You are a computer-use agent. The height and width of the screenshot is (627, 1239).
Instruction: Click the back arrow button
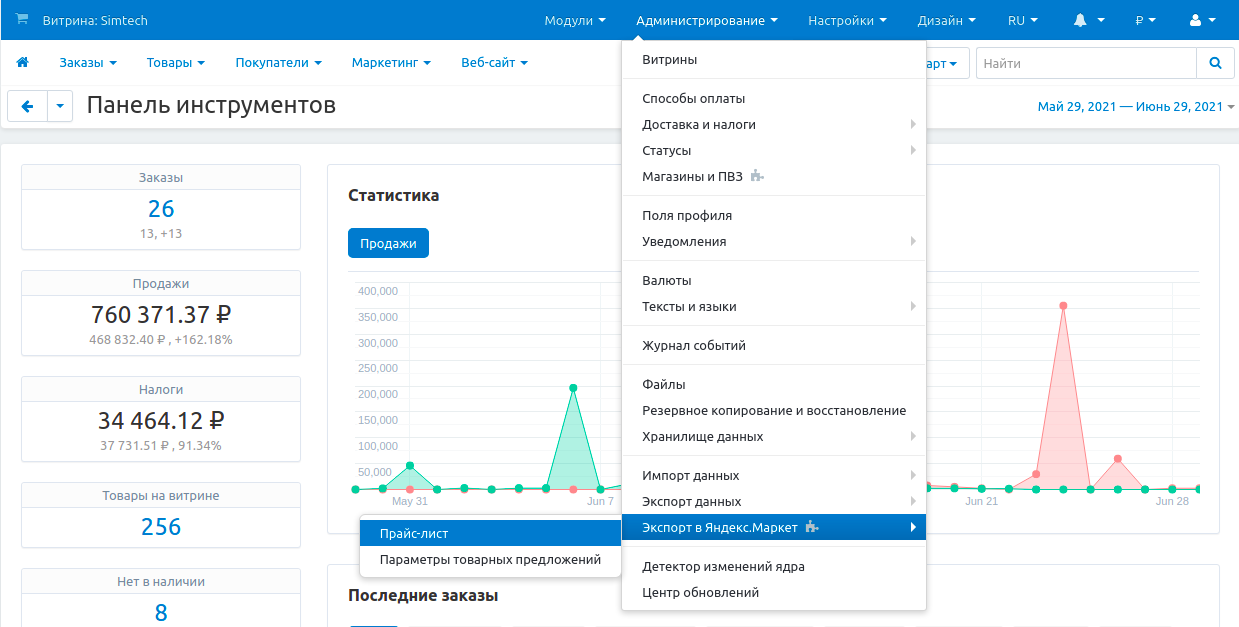point(27,106)
